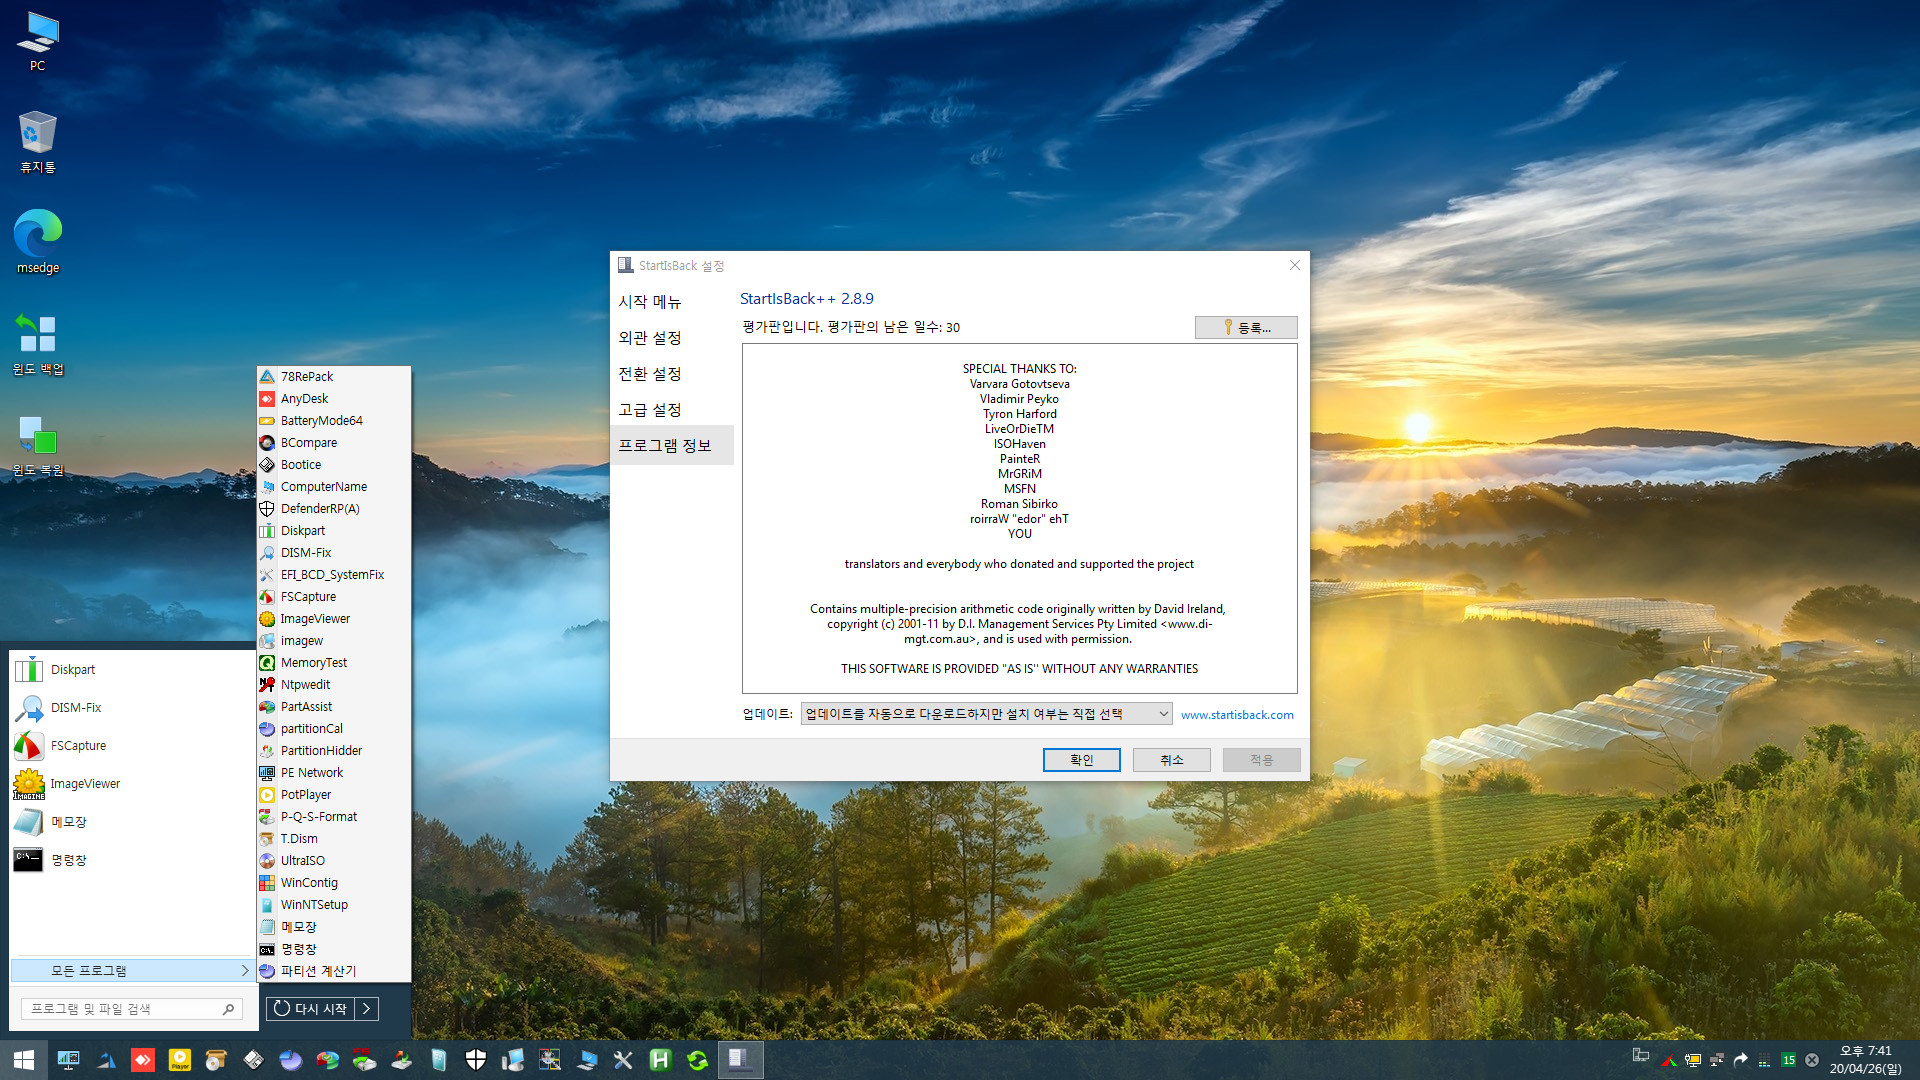Image resolution: width=1920 pixels, height=1080 pixels.
Task: Click the wrench and screwdriver taskbar icon
Action: [623, 1060]
